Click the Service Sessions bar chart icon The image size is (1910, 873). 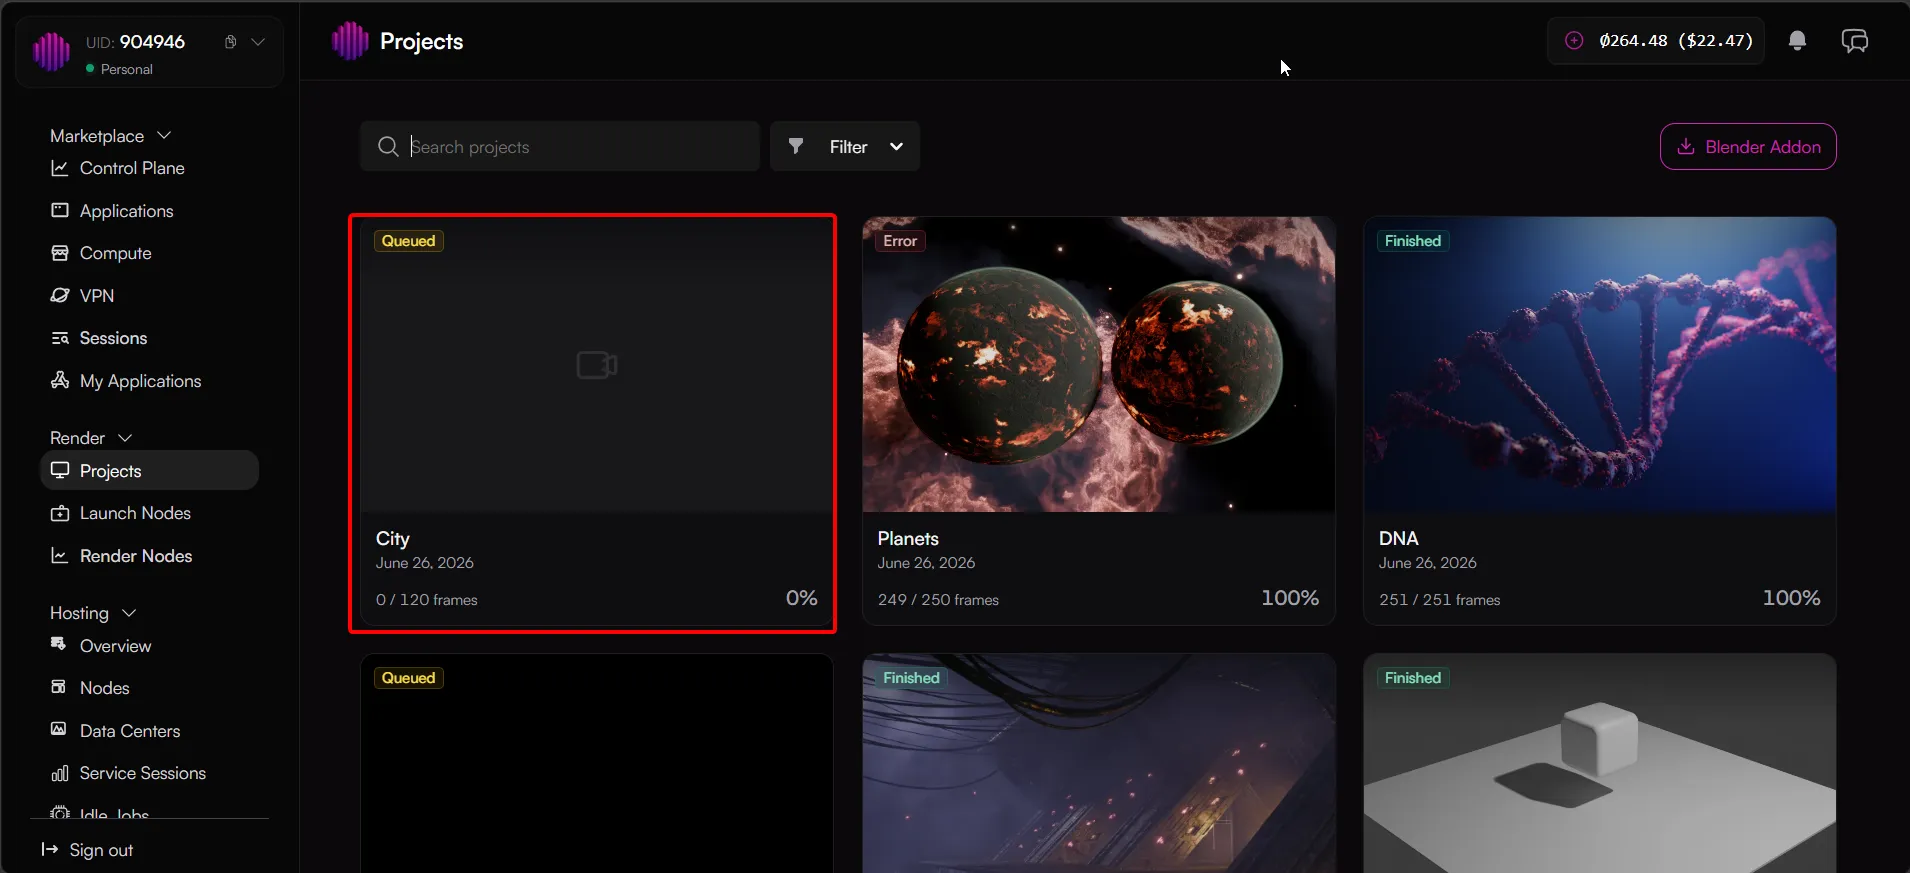pos(60,773)
